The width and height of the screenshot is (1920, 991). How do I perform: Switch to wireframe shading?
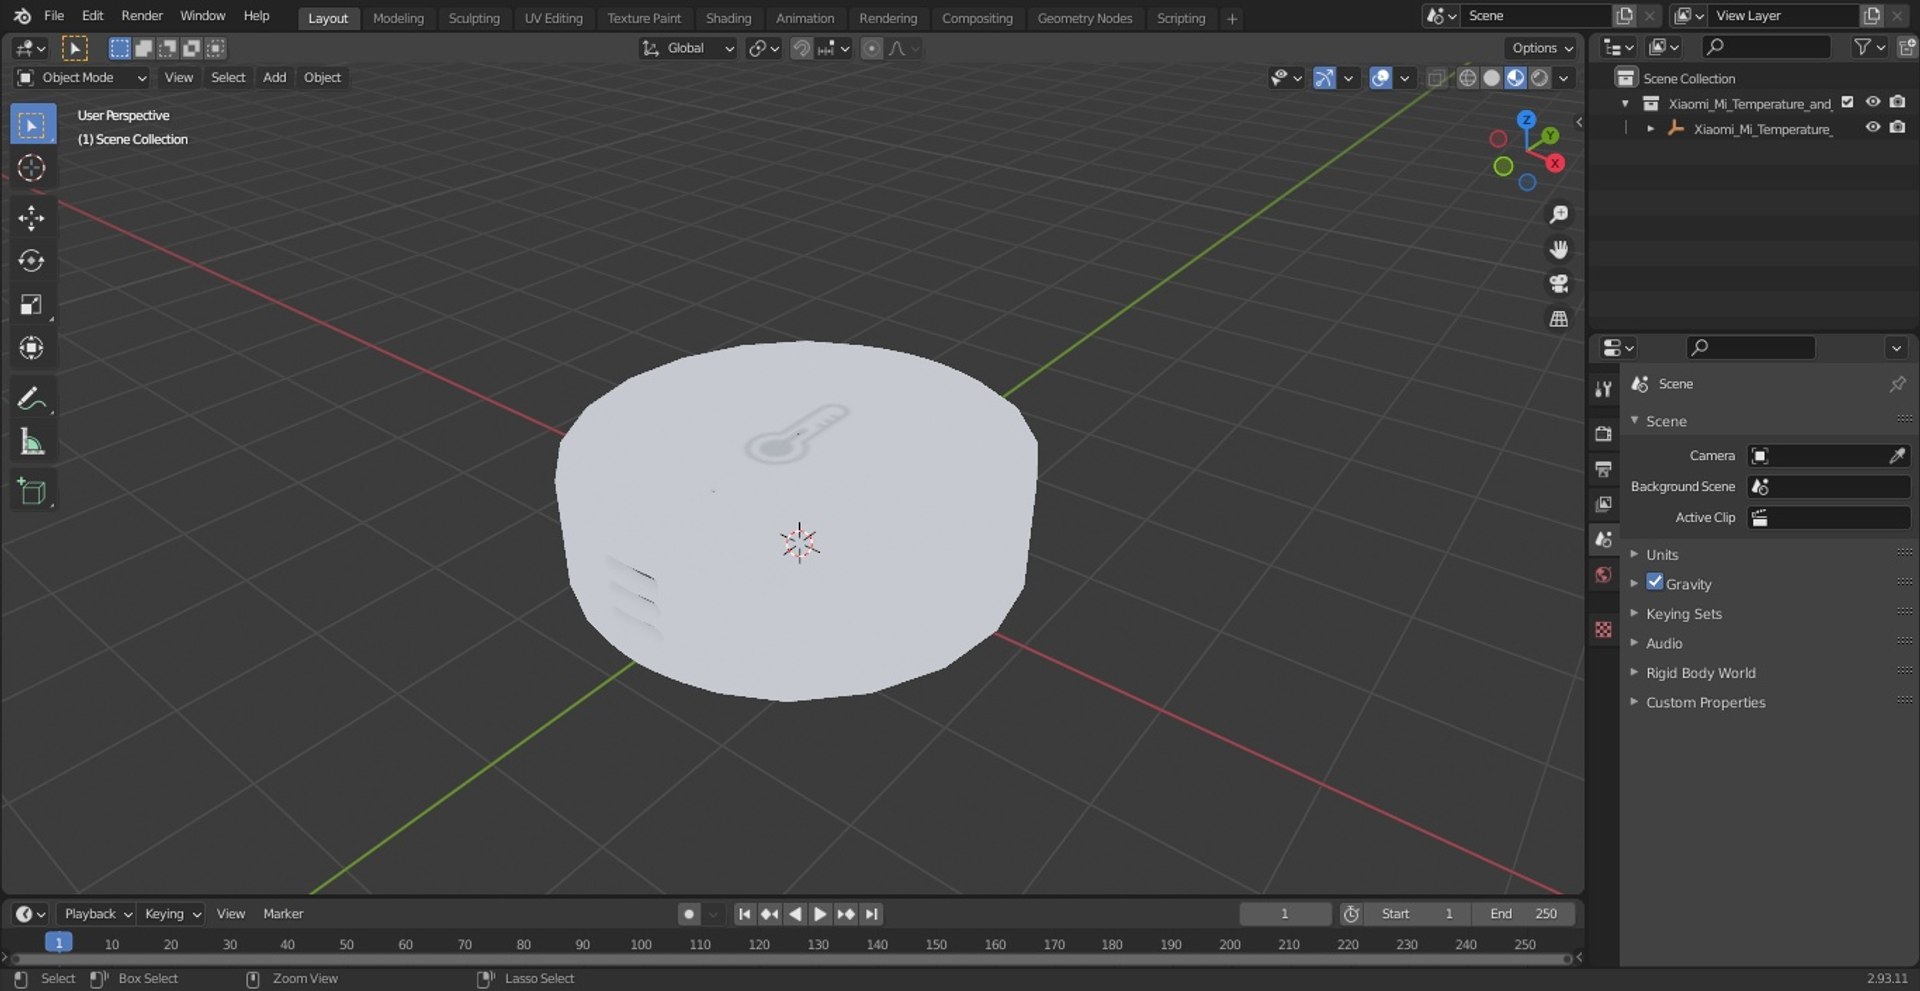[x=1467, y=78]
